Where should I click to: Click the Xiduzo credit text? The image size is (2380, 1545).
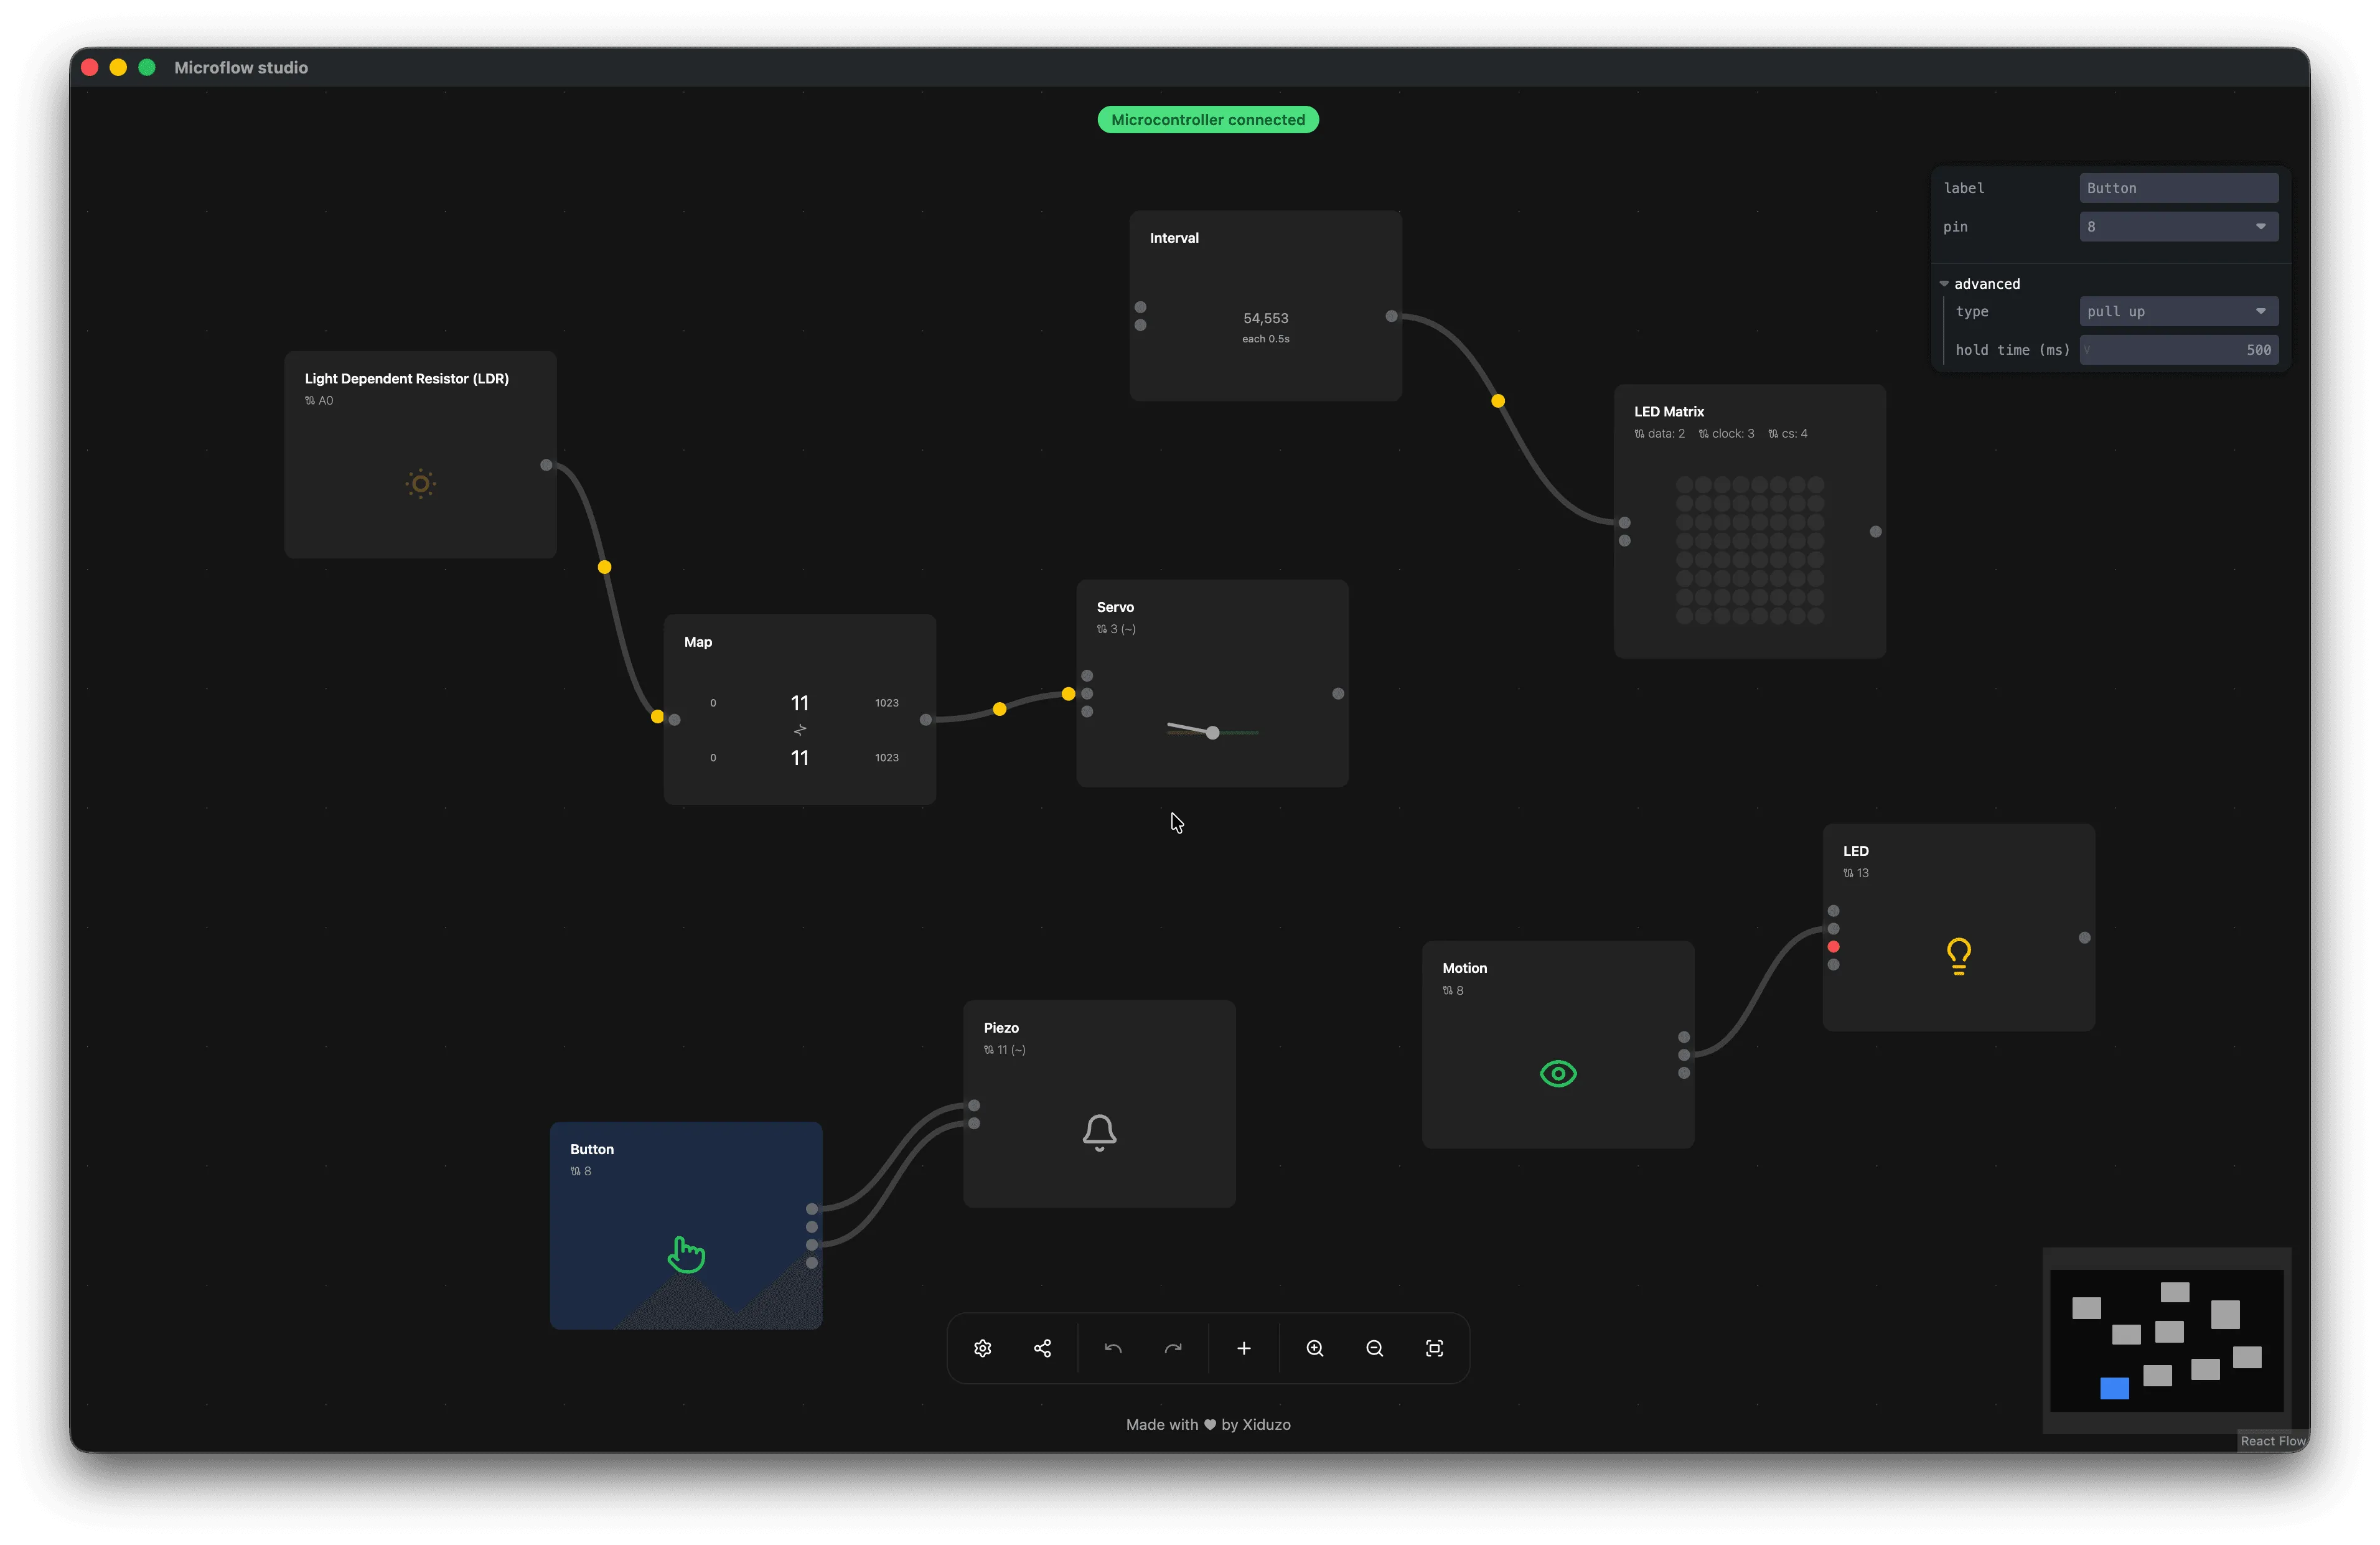(x=1266, y=1424)
